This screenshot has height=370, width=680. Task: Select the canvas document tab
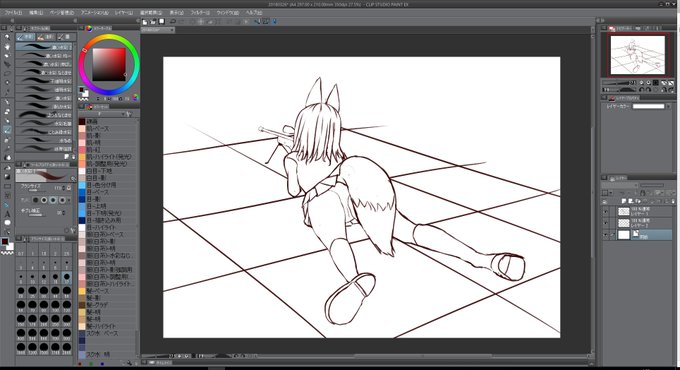coord(157,30)
